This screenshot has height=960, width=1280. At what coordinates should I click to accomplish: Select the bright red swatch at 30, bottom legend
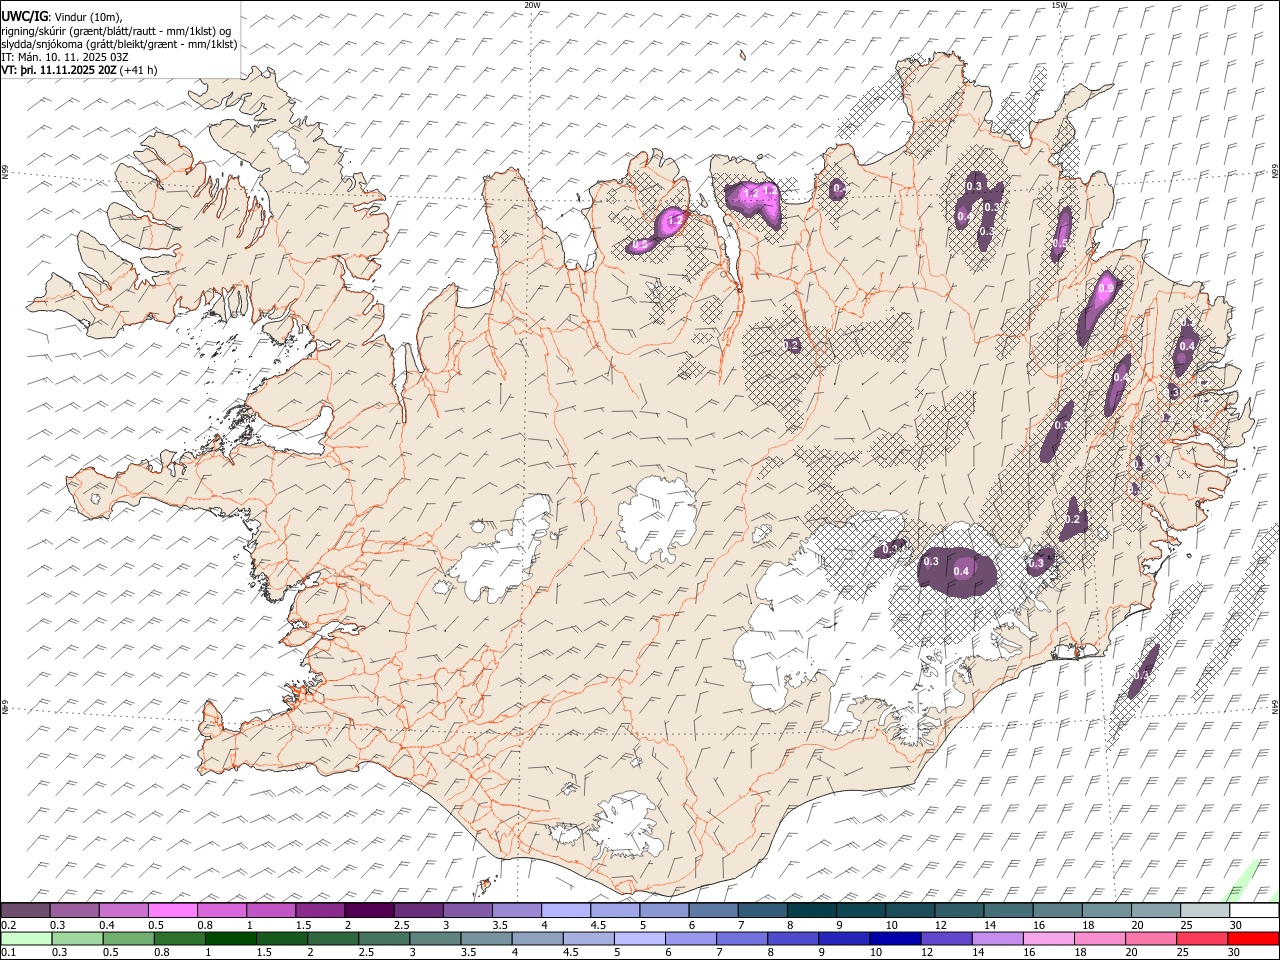[x=1253, y=939]
